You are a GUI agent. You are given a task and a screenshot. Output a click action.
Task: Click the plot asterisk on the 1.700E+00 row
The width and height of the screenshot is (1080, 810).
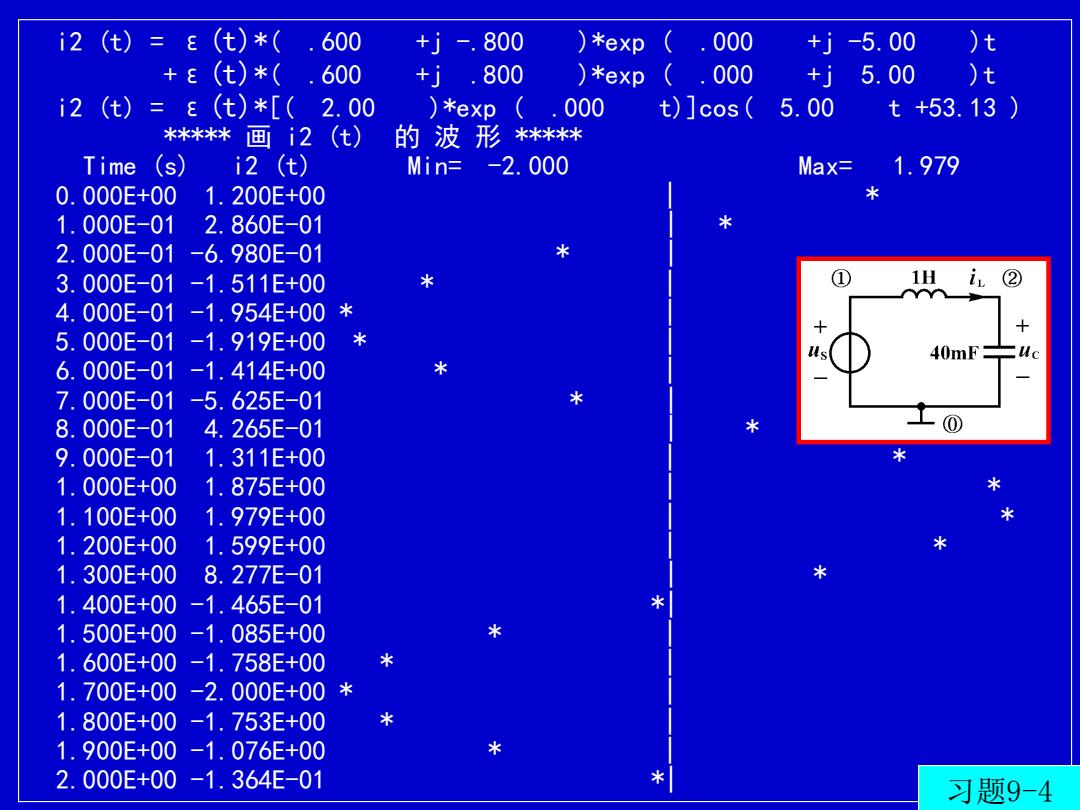[346, 690]
